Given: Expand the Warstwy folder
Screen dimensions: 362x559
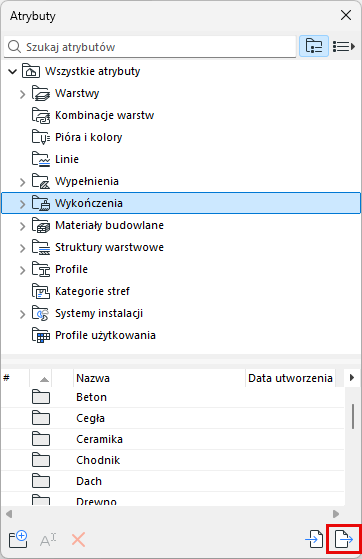Looking at the screenshot, I should point(22,94).
